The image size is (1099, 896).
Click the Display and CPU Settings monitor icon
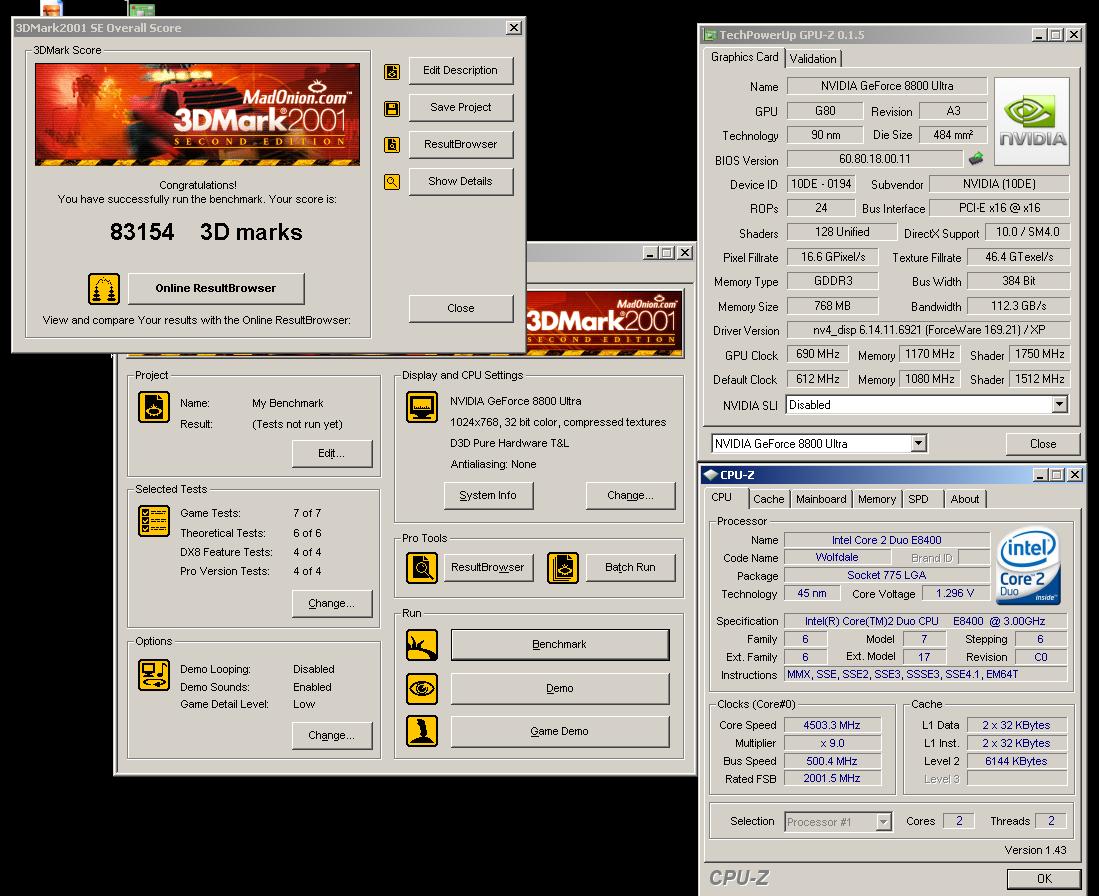422,407
